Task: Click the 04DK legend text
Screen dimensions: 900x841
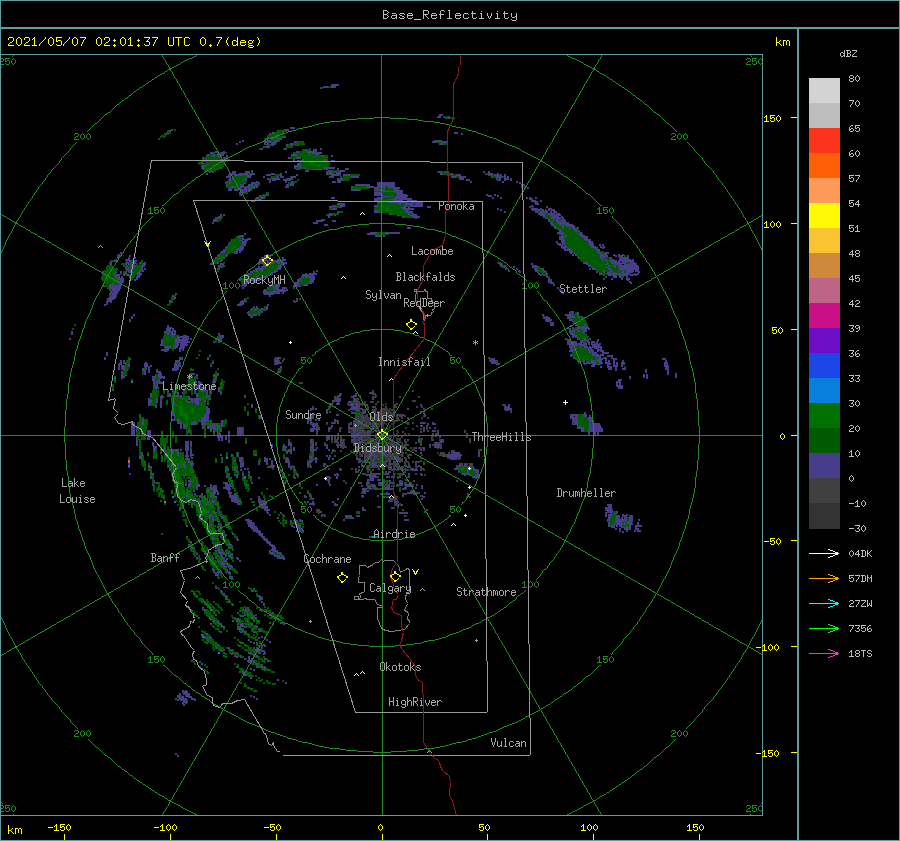Action: click(860, 553)
